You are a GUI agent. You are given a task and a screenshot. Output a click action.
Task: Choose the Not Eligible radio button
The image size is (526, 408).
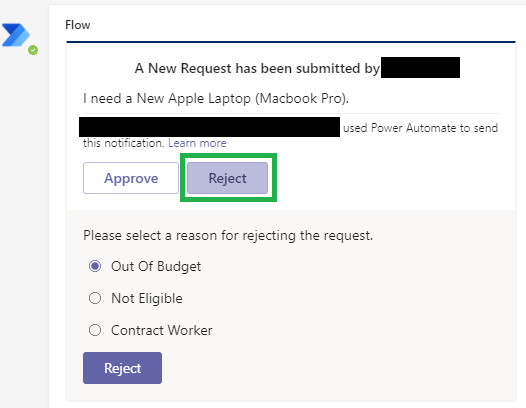click(95, 298)
